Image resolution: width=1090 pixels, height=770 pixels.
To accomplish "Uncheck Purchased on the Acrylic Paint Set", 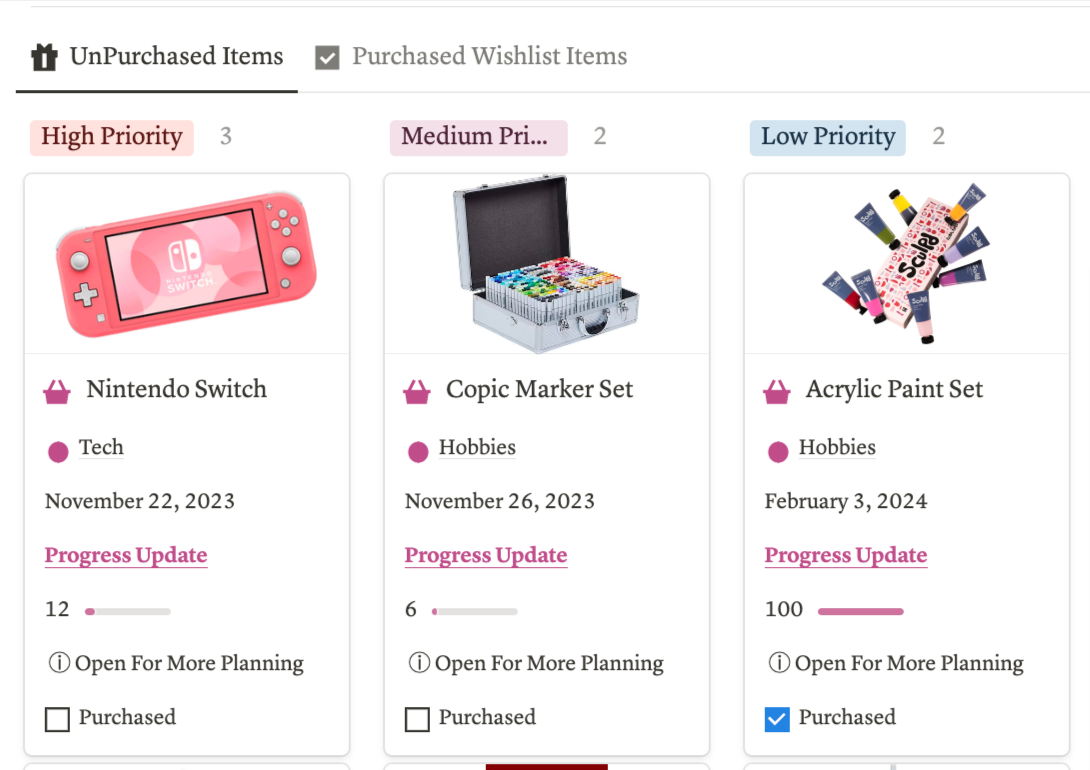I will point(777,719).
